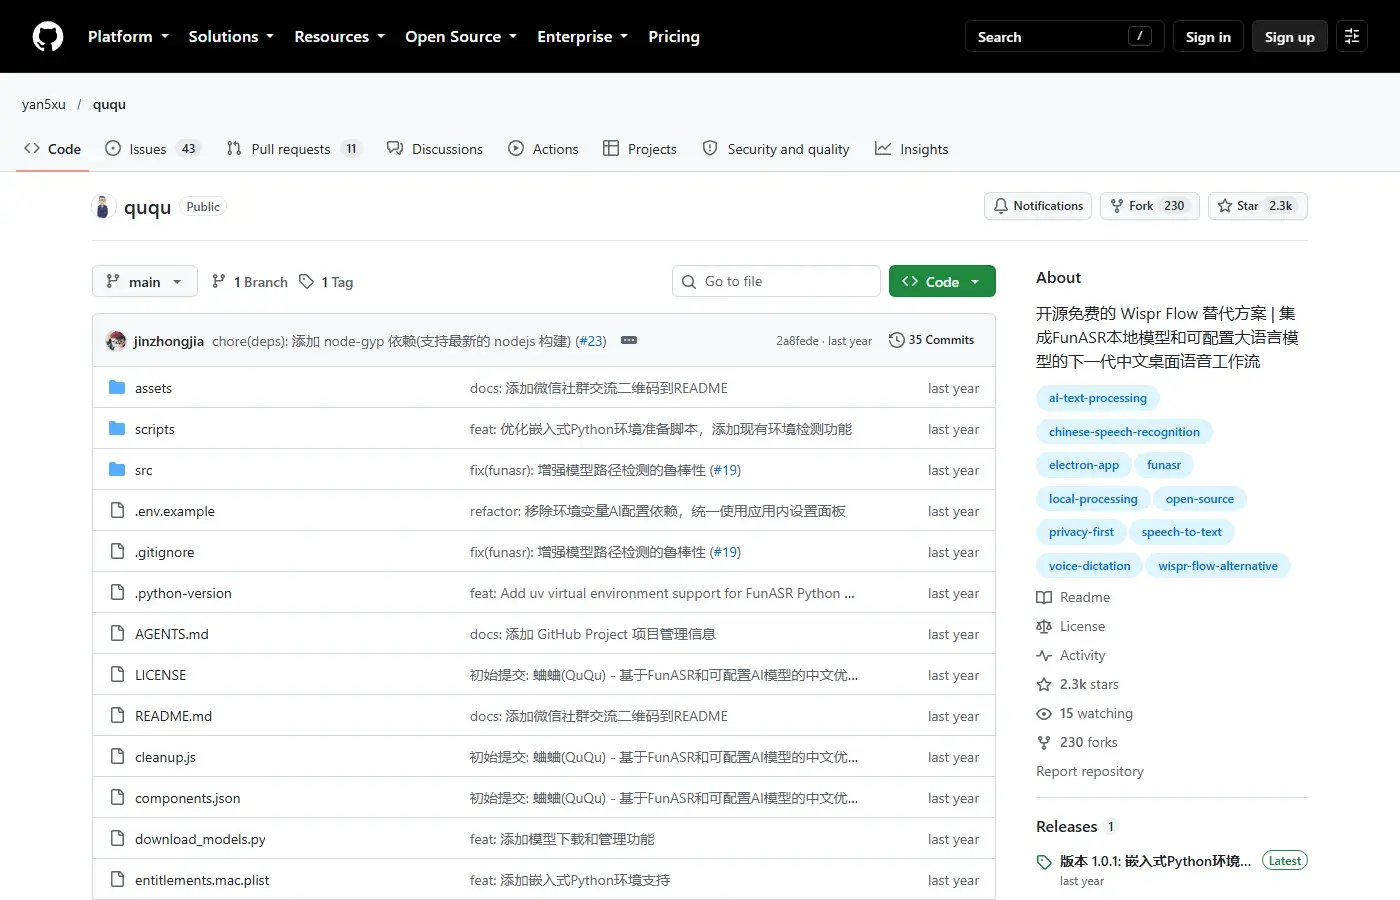
Task: Switch to the Issues tab
Action: [x=152, y=149]
